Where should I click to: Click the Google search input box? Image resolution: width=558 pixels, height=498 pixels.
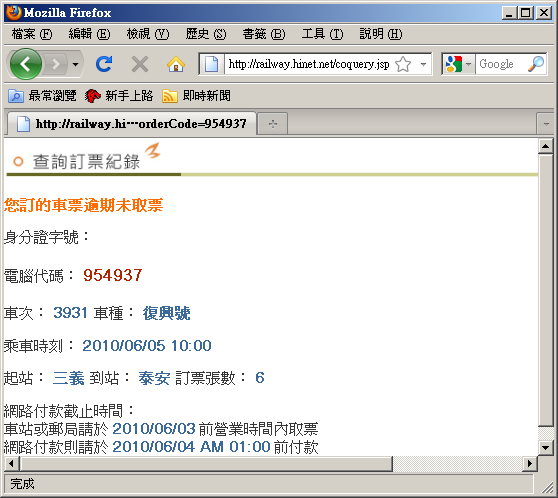pos(500,64)
